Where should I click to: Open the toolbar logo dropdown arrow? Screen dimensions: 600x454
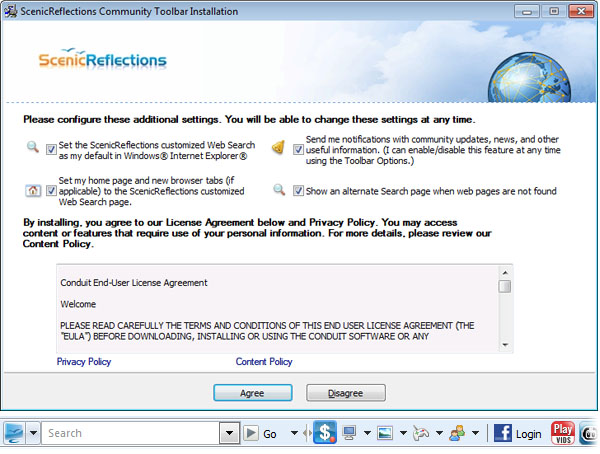(33, 433)
